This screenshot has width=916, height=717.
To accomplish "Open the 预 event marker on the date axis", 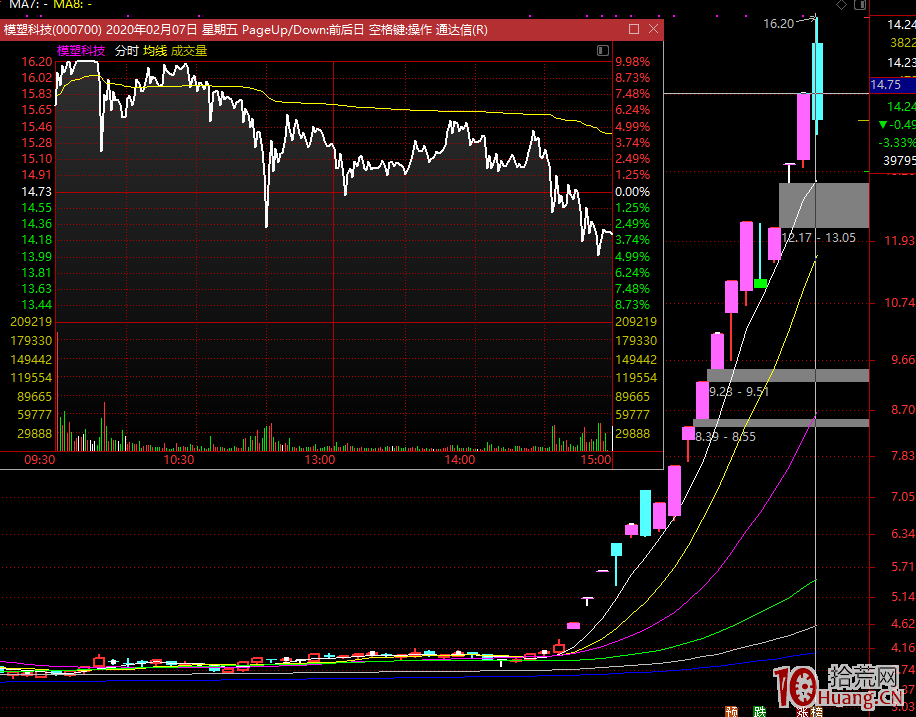I will click(731, 711).
